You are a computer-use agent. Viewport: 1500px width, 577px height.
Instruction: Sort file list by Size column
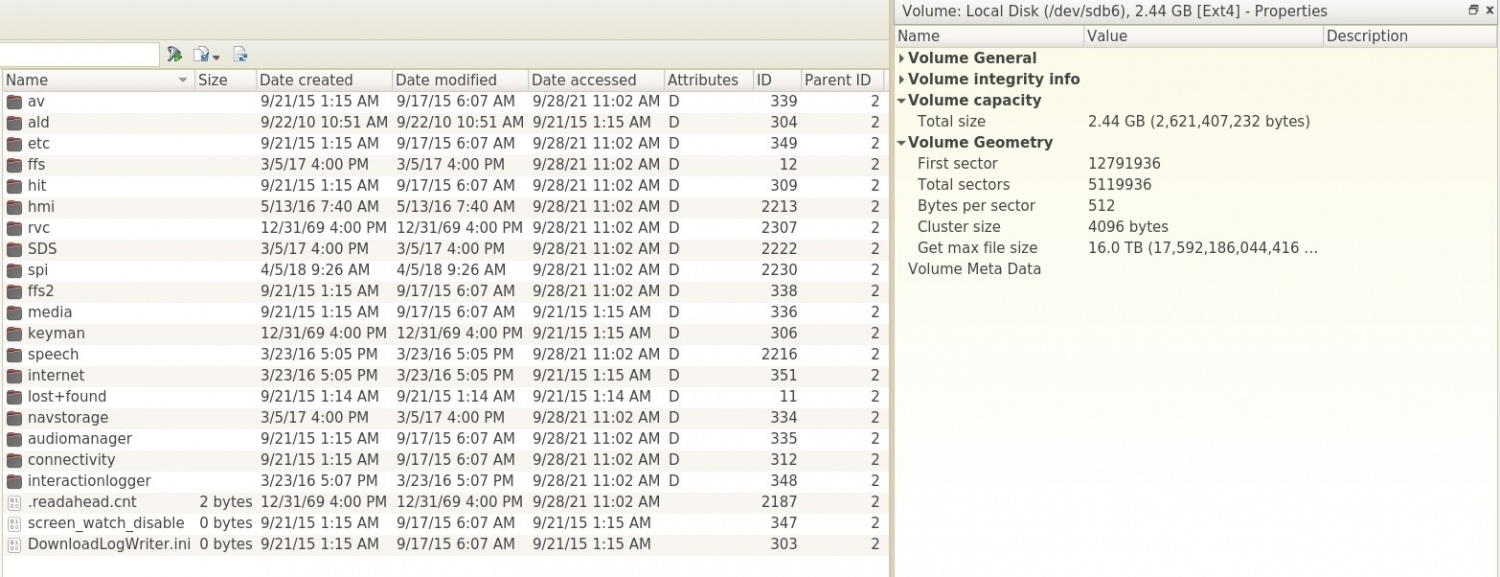point(224,80)
